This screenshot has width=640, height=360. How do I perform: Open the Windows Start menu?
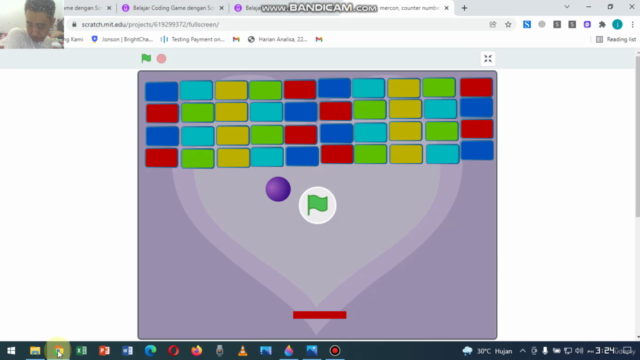tap(11, 351)
